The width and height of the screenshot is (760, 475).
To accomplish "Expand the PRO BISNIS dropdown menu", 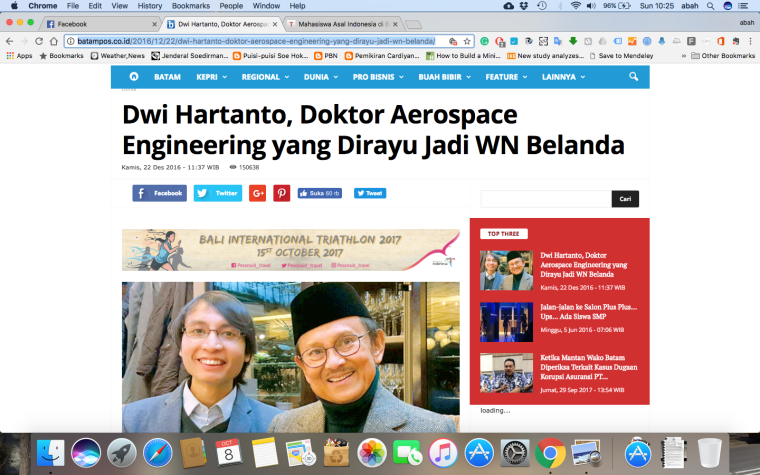I will click(x=378, y=77).
